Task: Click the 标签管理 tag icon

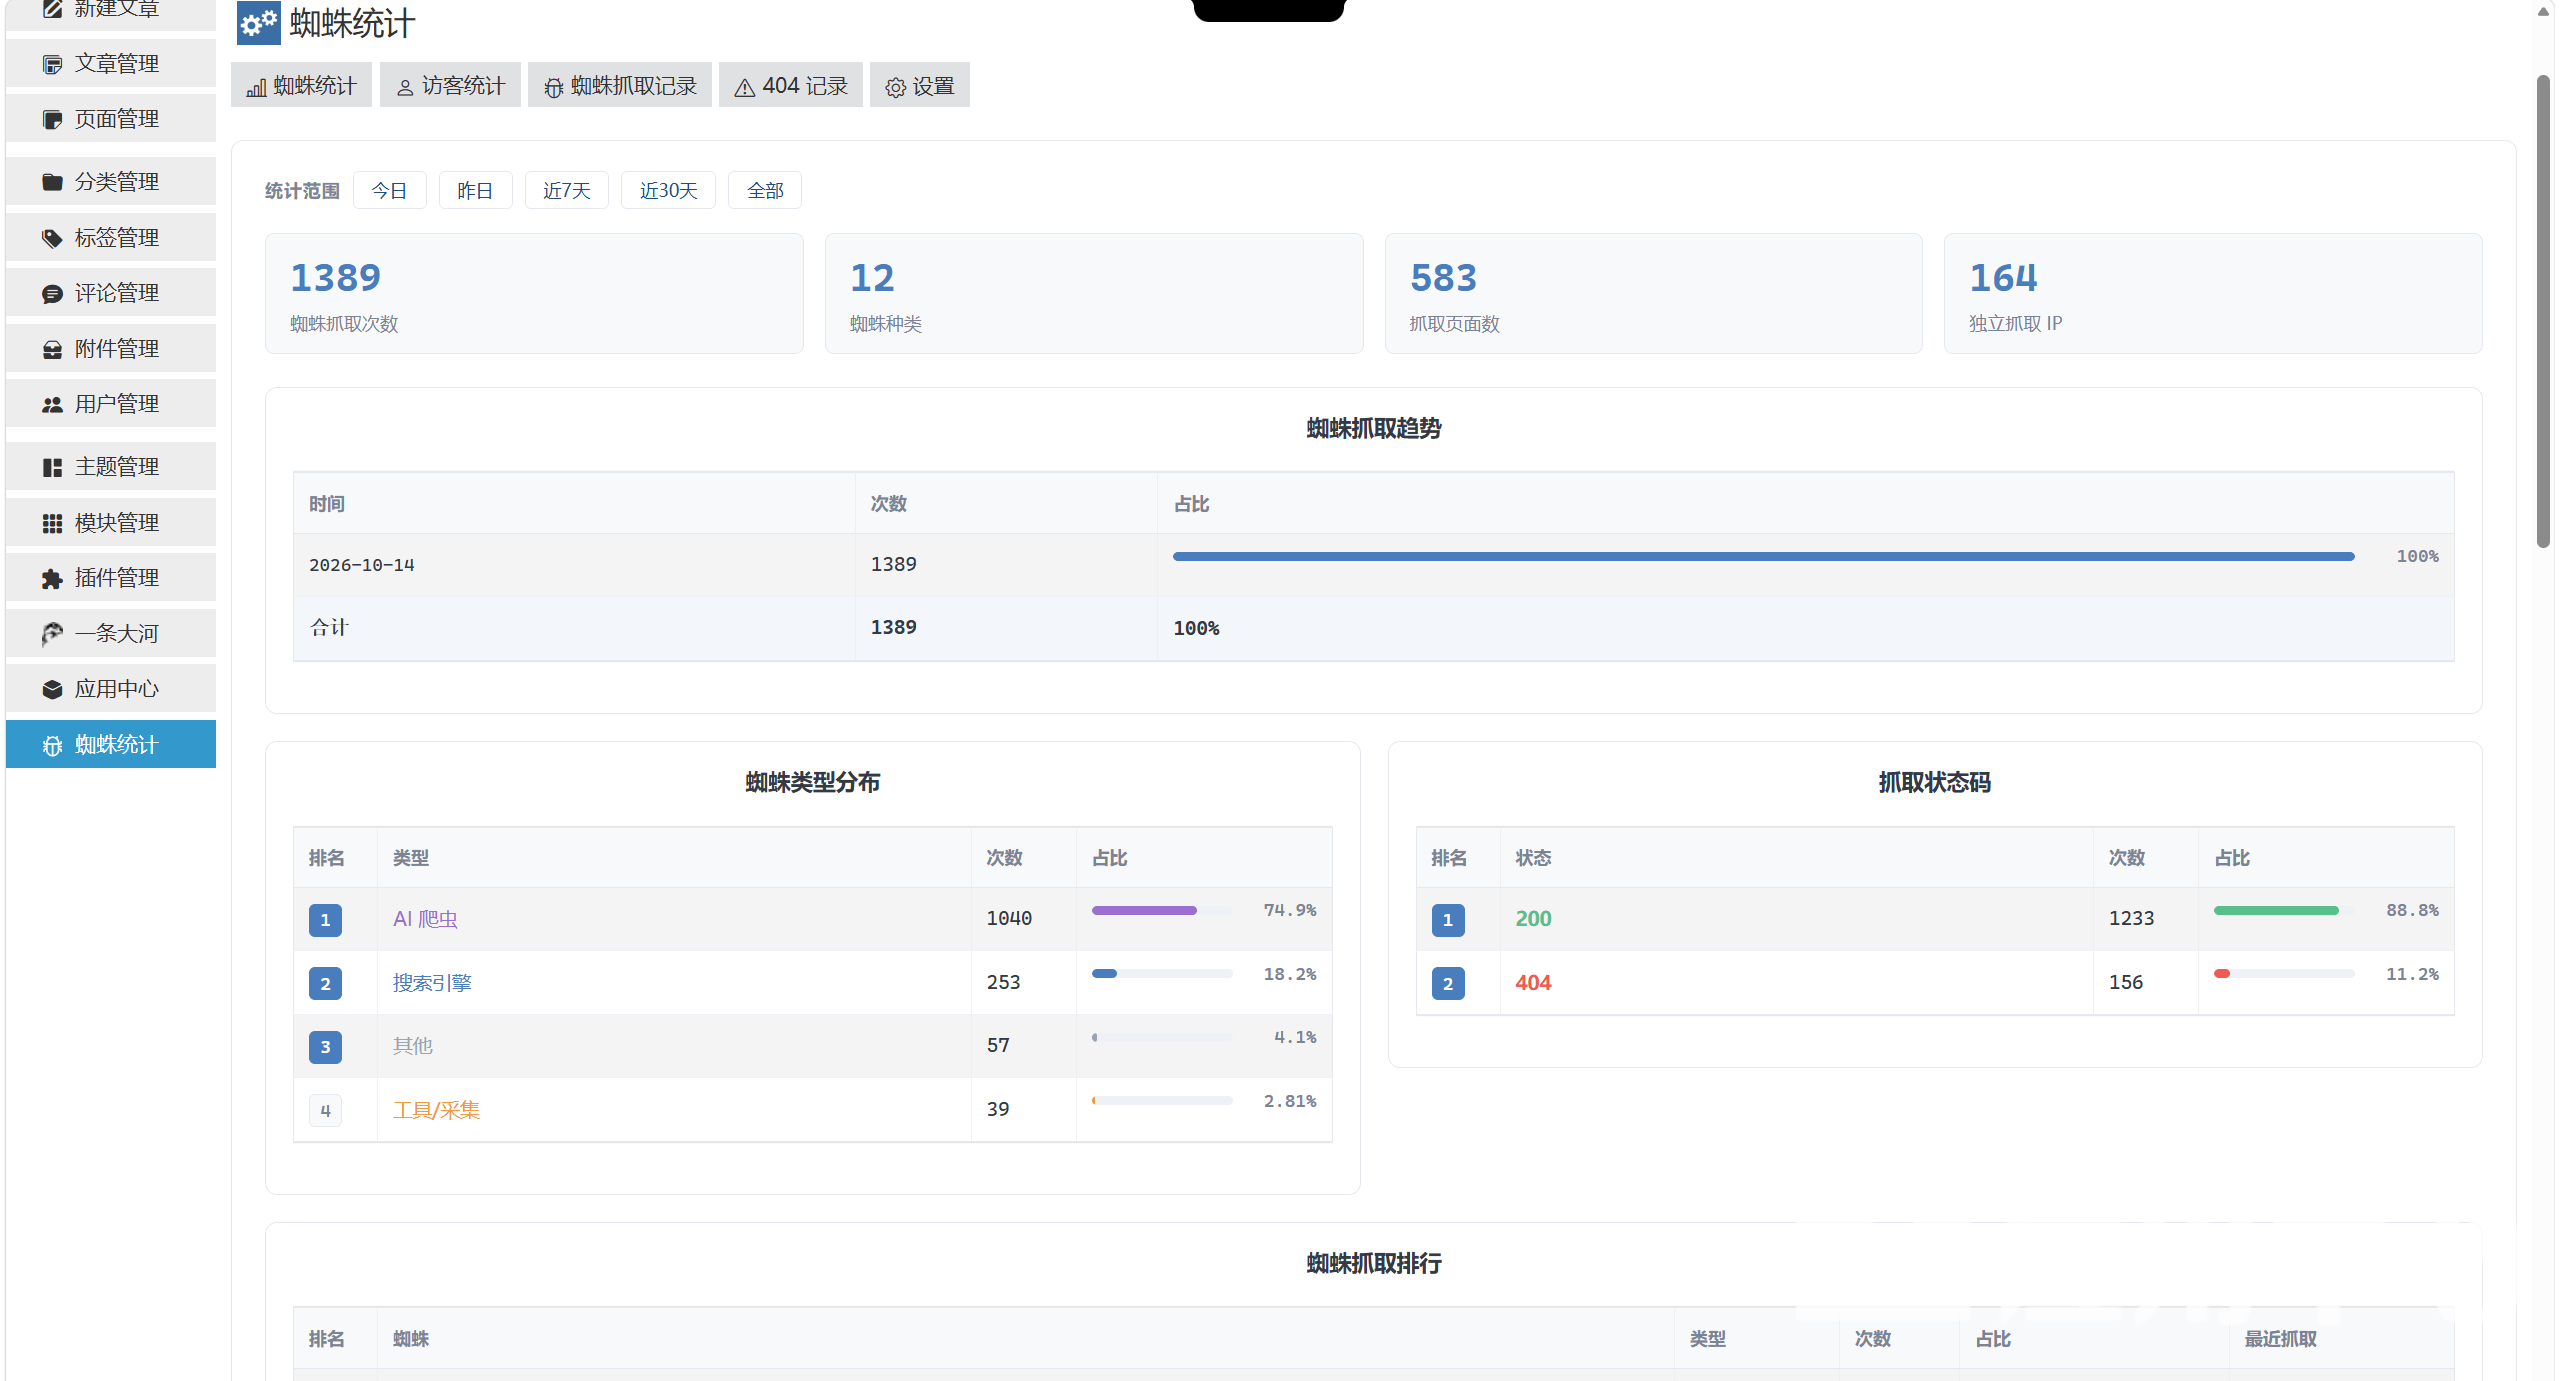Action: [52, 238]
